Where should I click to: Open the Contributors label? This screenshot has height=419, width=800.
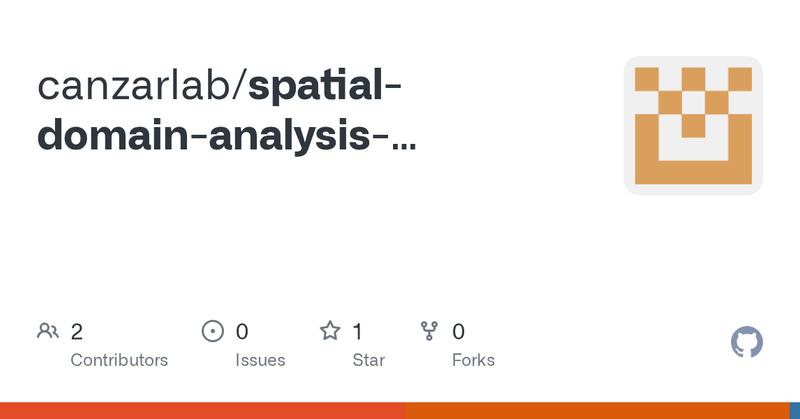tap(119, 360)
